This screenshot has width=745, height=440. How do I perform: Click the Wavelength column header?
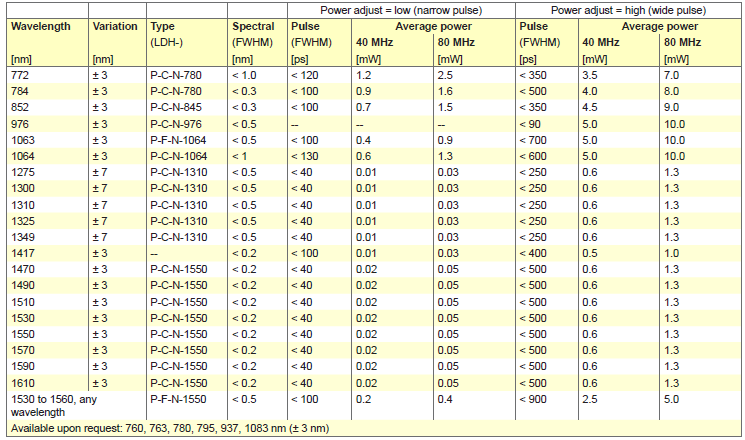40,26
